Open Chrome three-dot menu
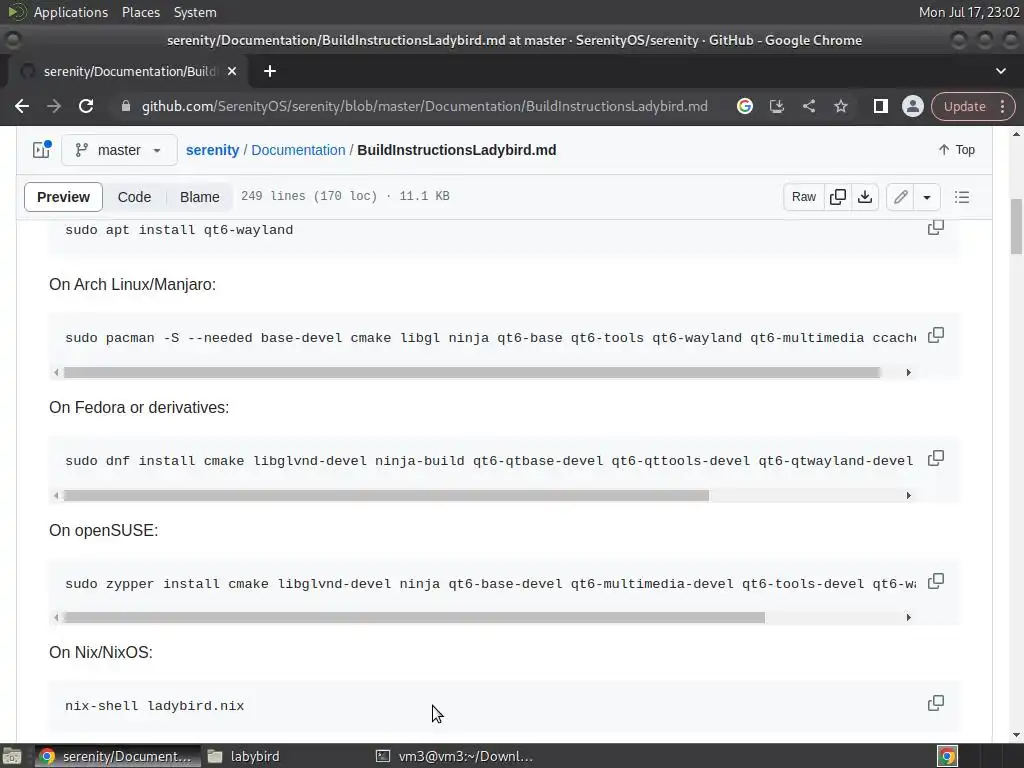Image resolution: width=1024 pixels, height=768 pixels. tap(1002, 106)
